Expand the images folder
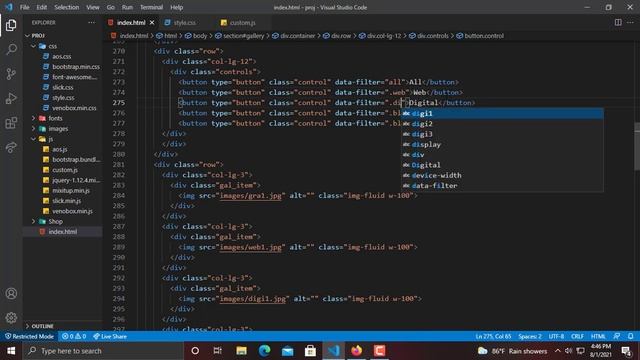Screen dimensions: 640x360 62,129
